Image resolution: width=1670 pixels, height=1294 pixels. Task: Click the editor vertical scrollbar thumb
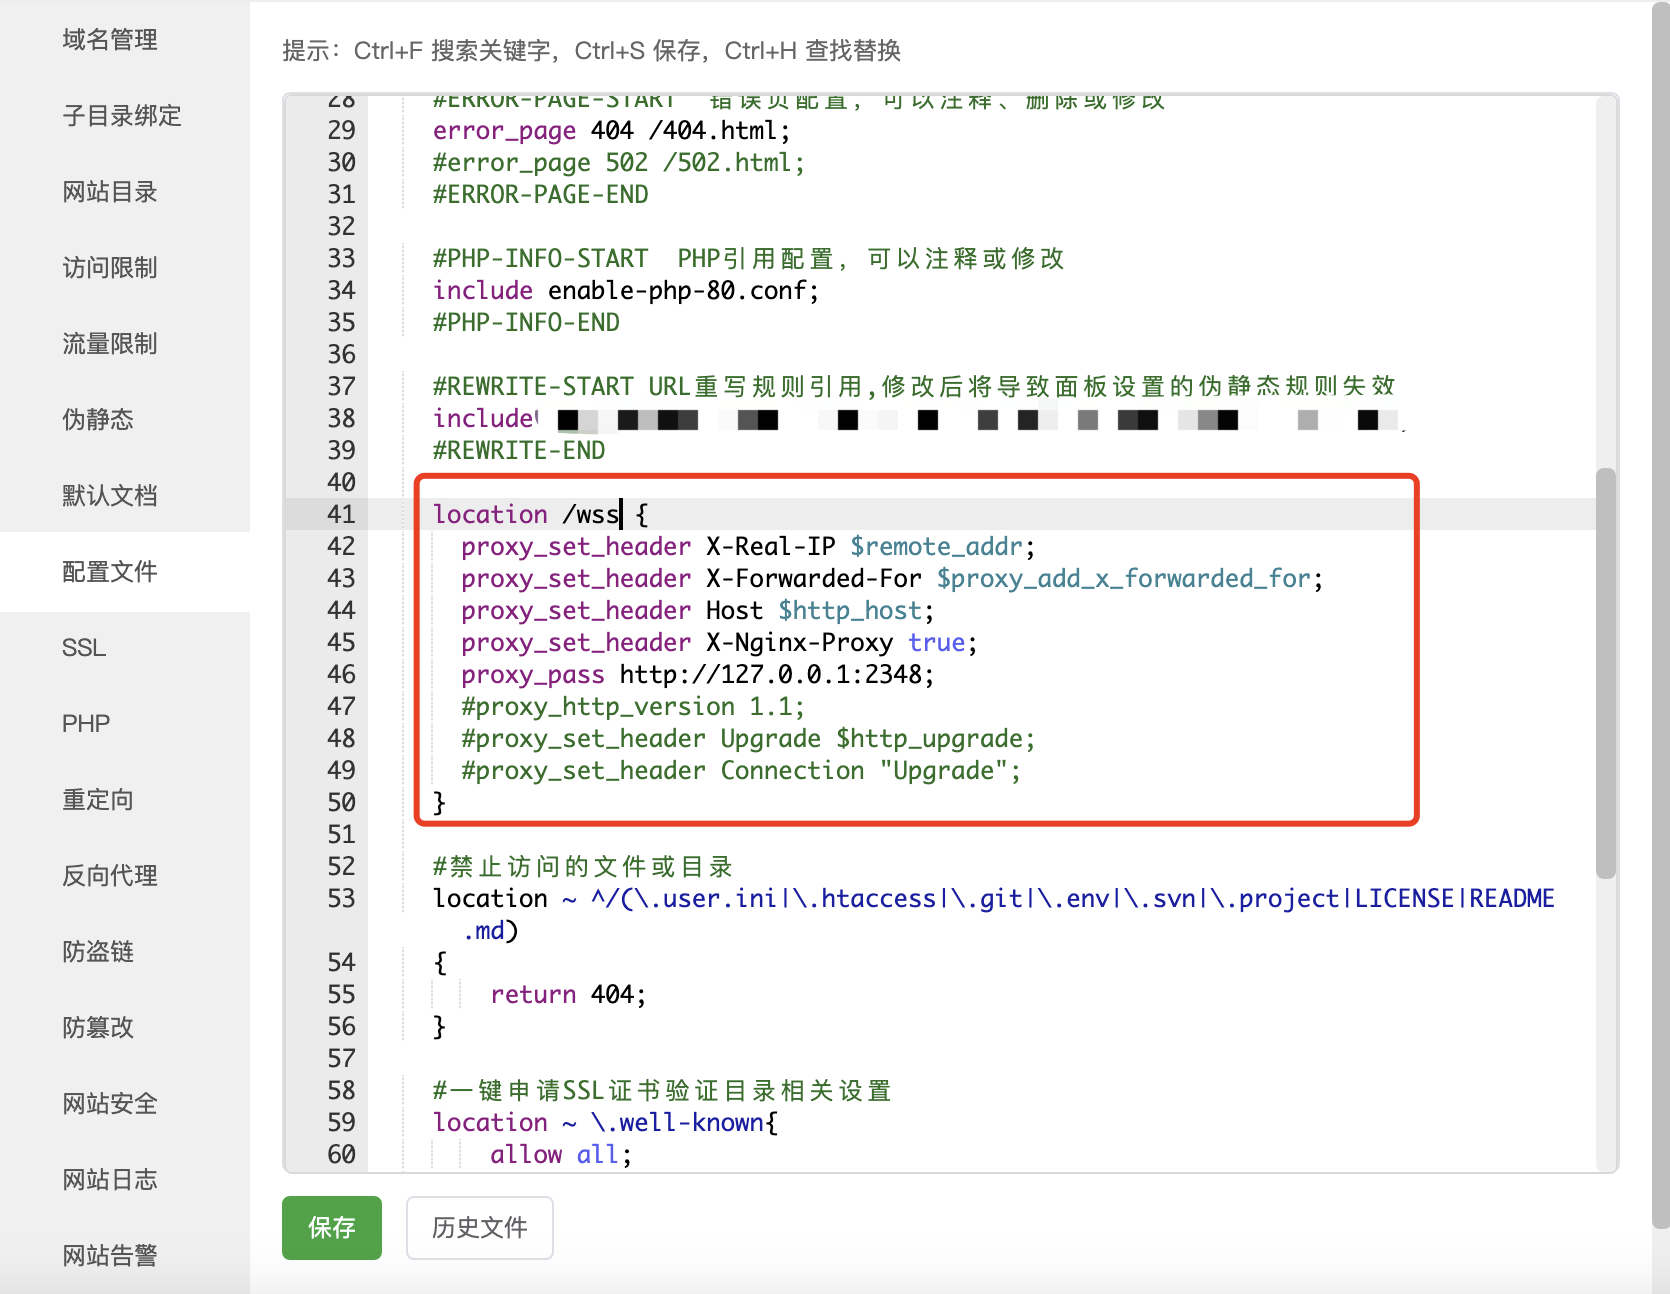tap(1606, 672)
